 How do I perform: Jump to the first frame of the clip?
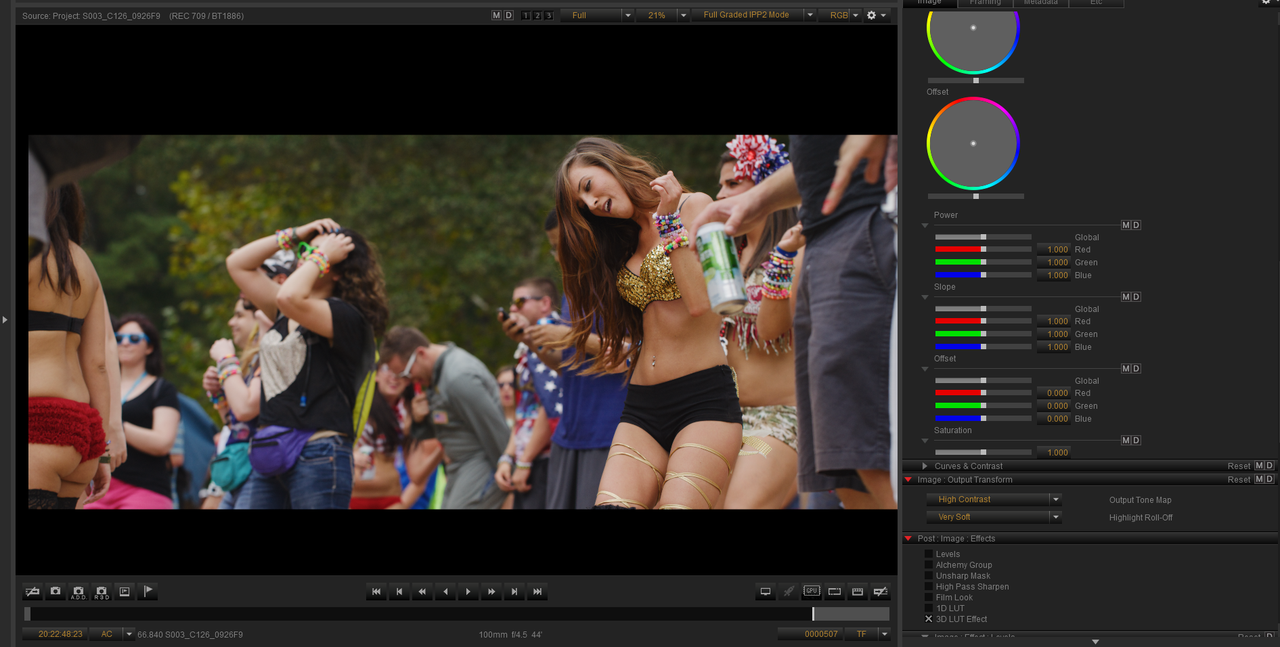pyautogui.click(x=376, y=592)
